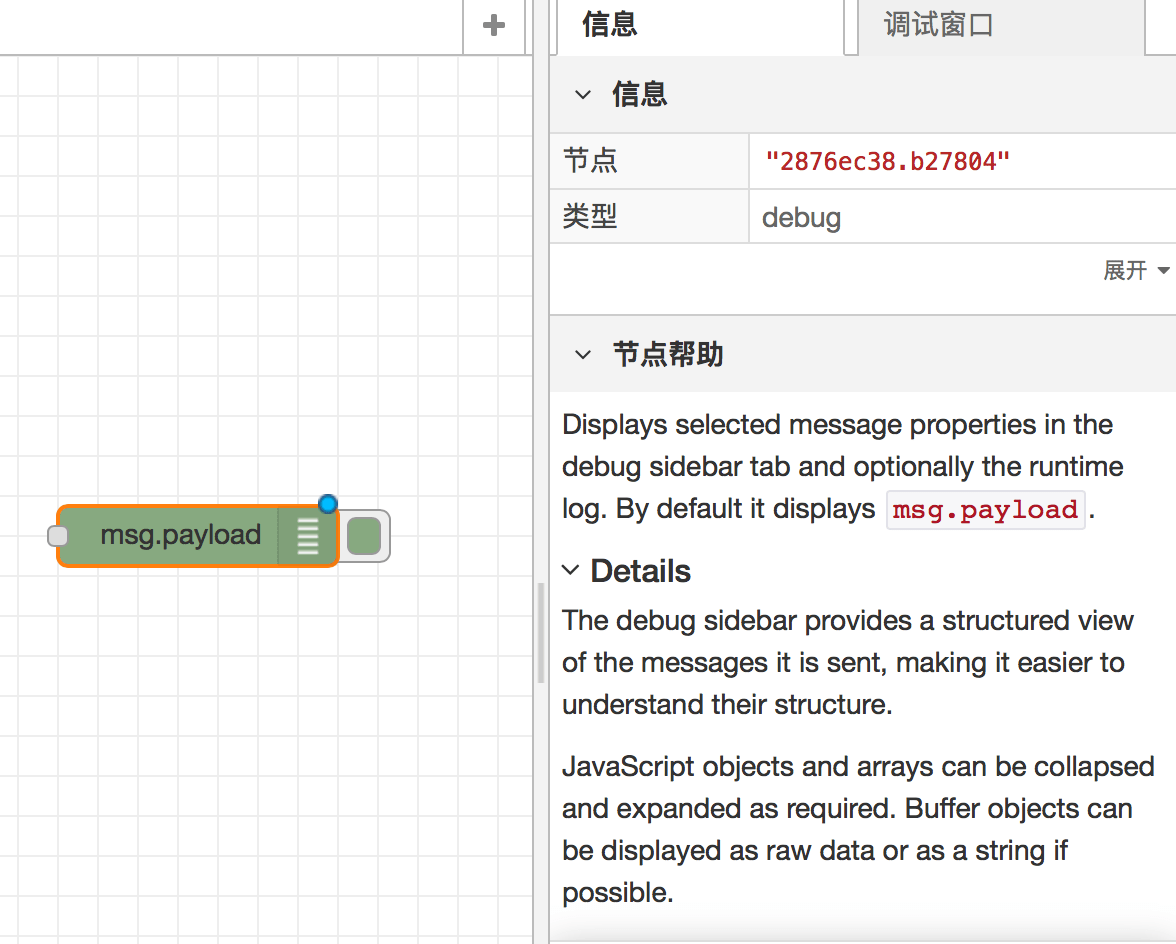Collapse the Details section in node help
This screenshot has height=944, width=1176.
click(x=571, y=570)
